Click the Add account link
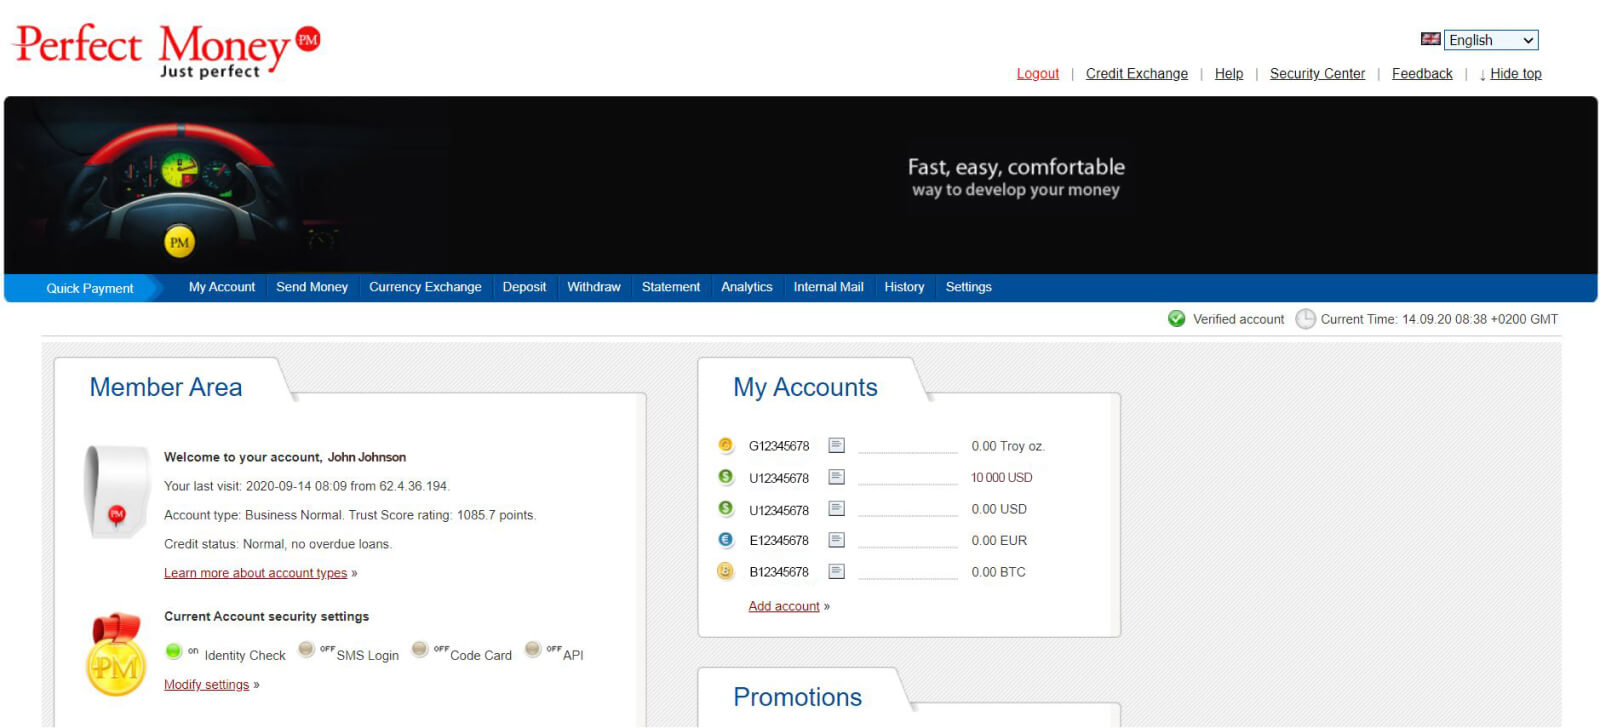Image resolution: width=1600 pixels, height=728 pixels. tap(784, 606)
